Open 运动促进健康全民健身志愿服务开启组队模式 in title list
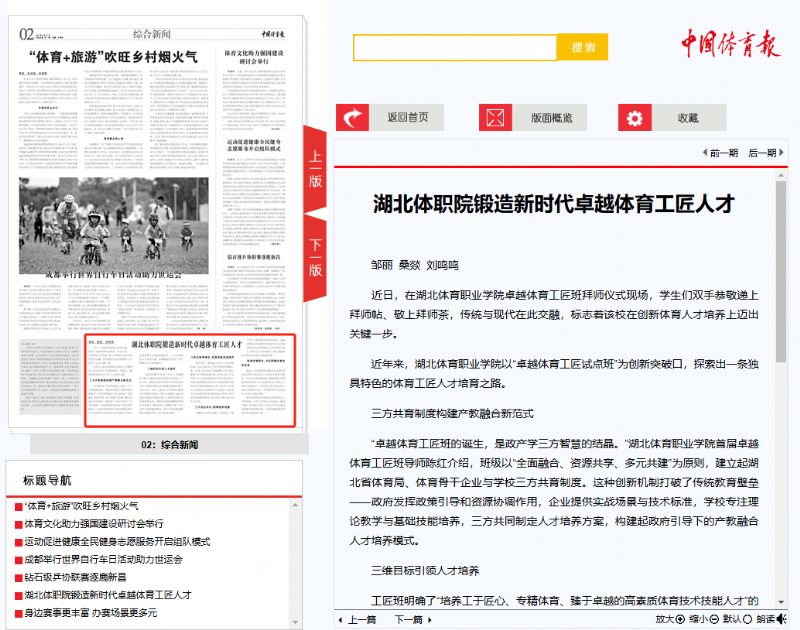Viewport: 800px width, 630px height. 117,542
